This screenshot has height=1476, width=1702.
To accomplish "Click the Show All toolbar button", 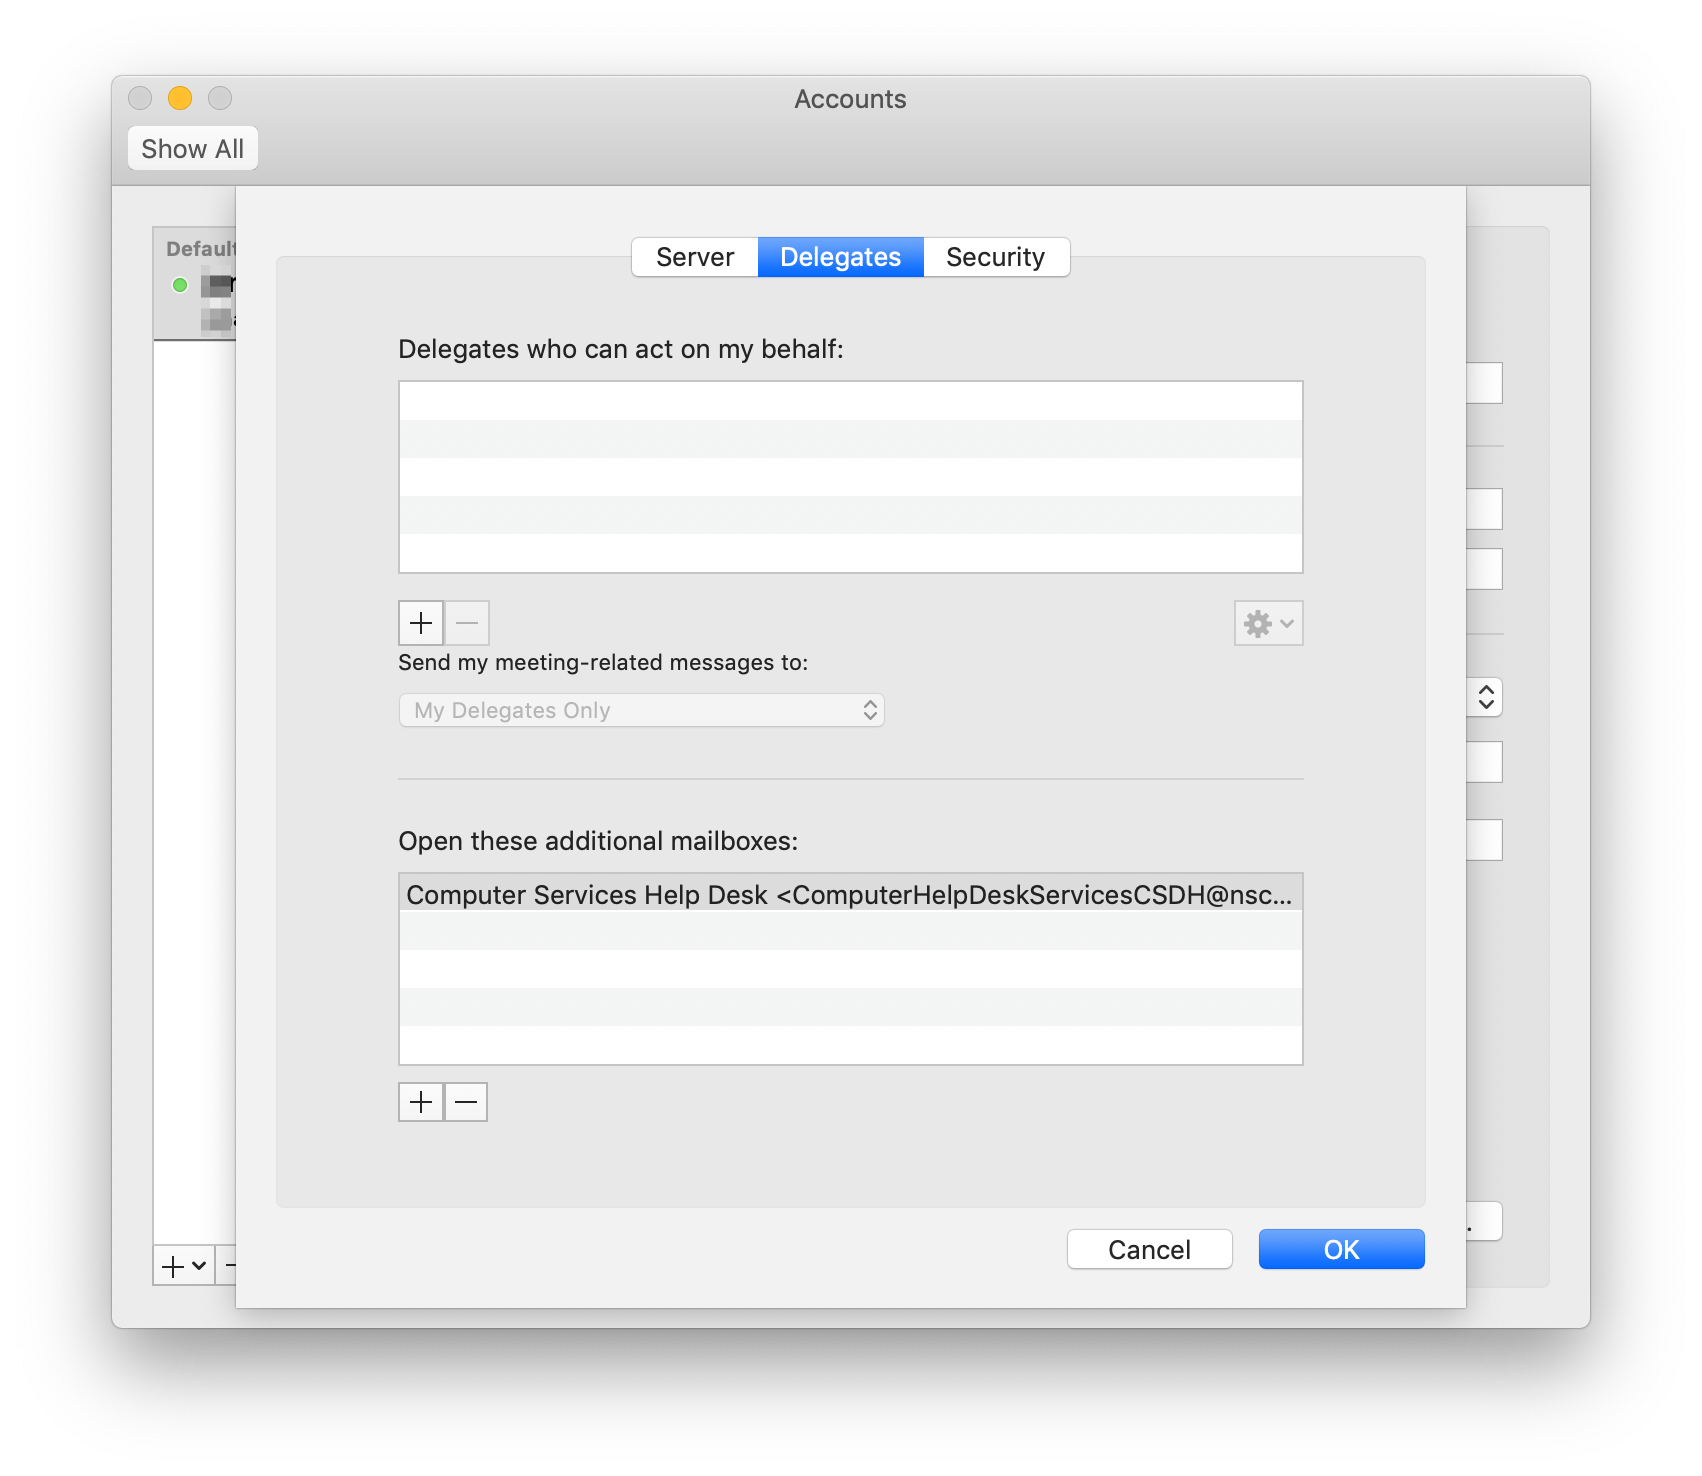I will pyautogui.click(x=193, y=149).
